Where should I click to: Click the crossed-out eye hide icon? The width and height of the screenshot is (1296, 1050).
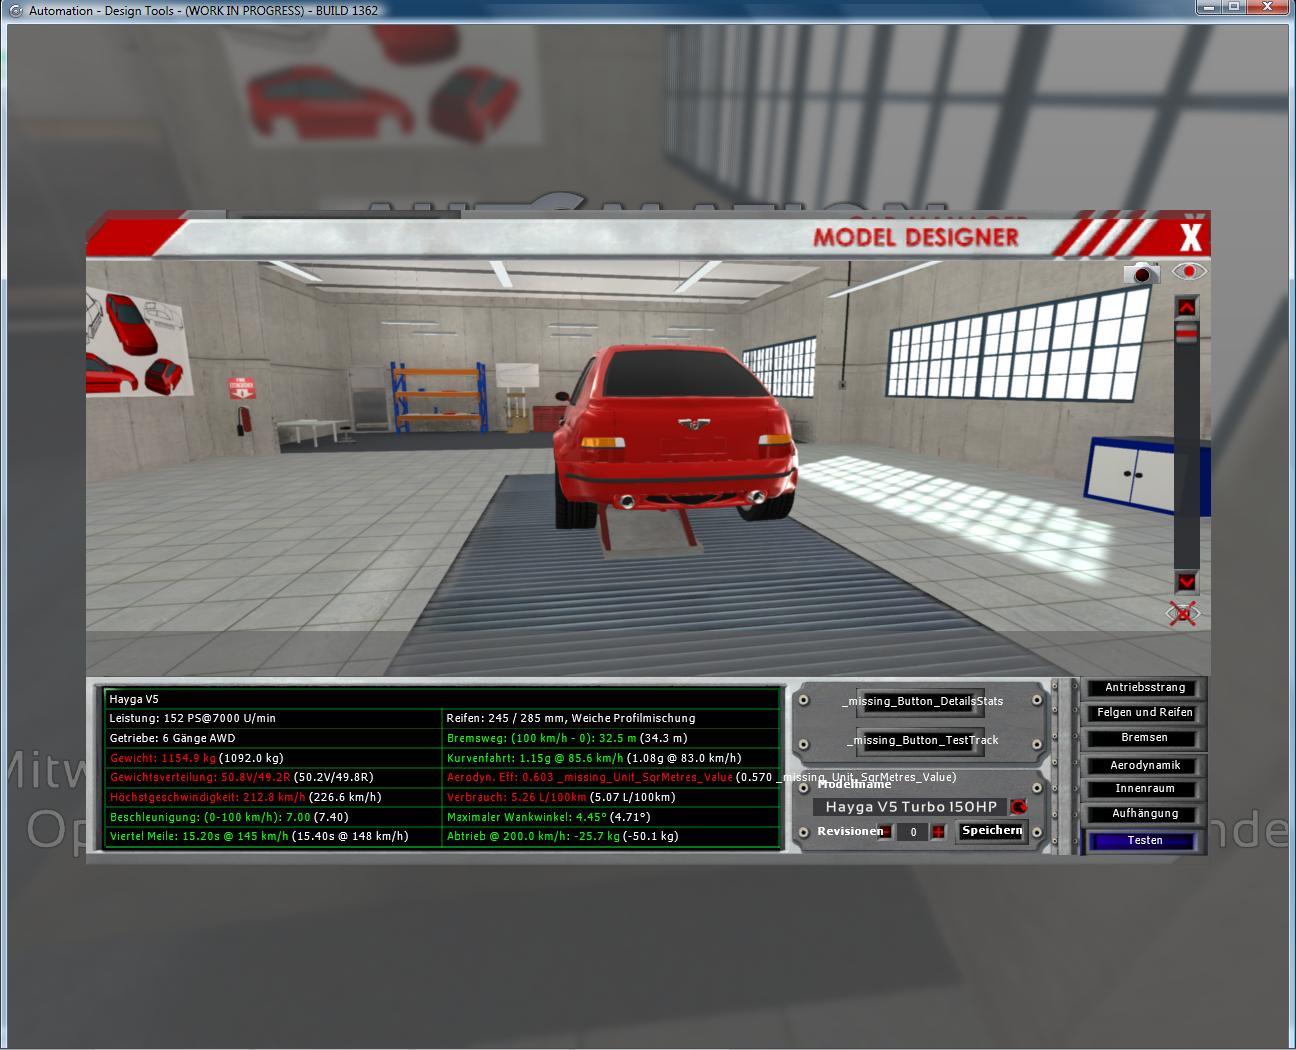coord(1183,613)
